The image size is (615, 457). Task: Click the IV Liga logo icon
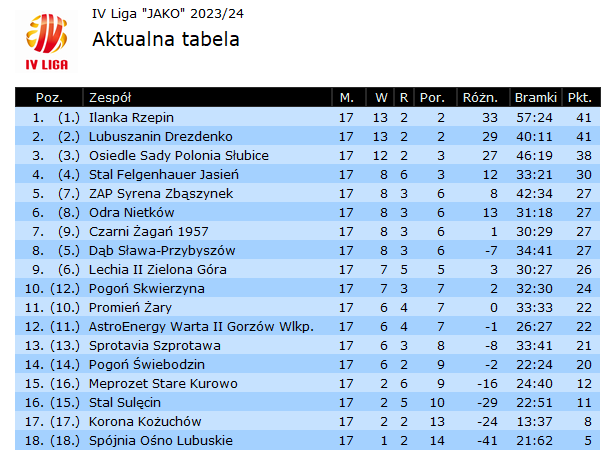46,42
